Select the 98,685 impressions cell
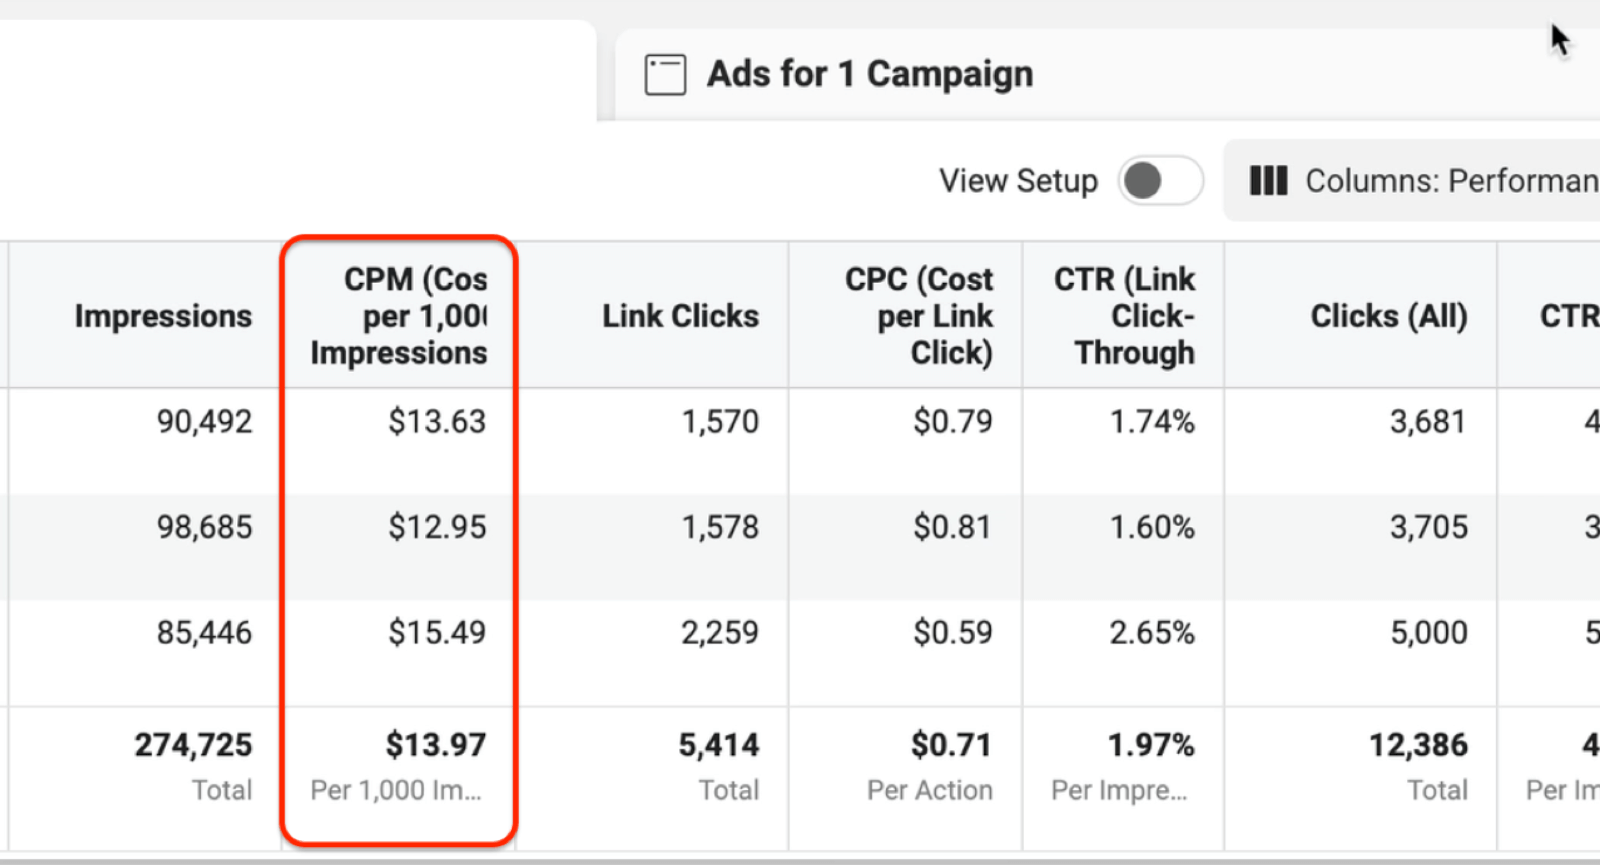Image resolution: width=1600 pixels, height=865 pixels. [x=204, y=527]
